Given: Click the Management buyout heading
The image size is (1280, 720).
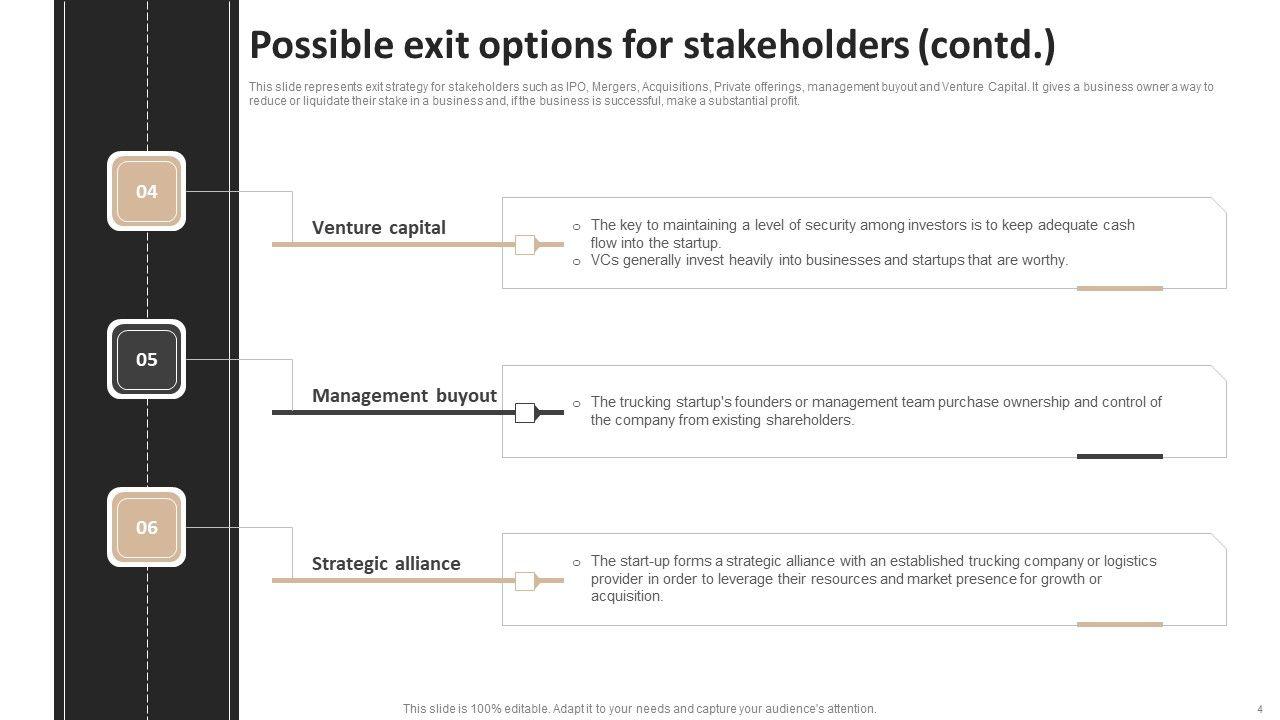Looking at the screenshot, I should (x=404, y=395).
